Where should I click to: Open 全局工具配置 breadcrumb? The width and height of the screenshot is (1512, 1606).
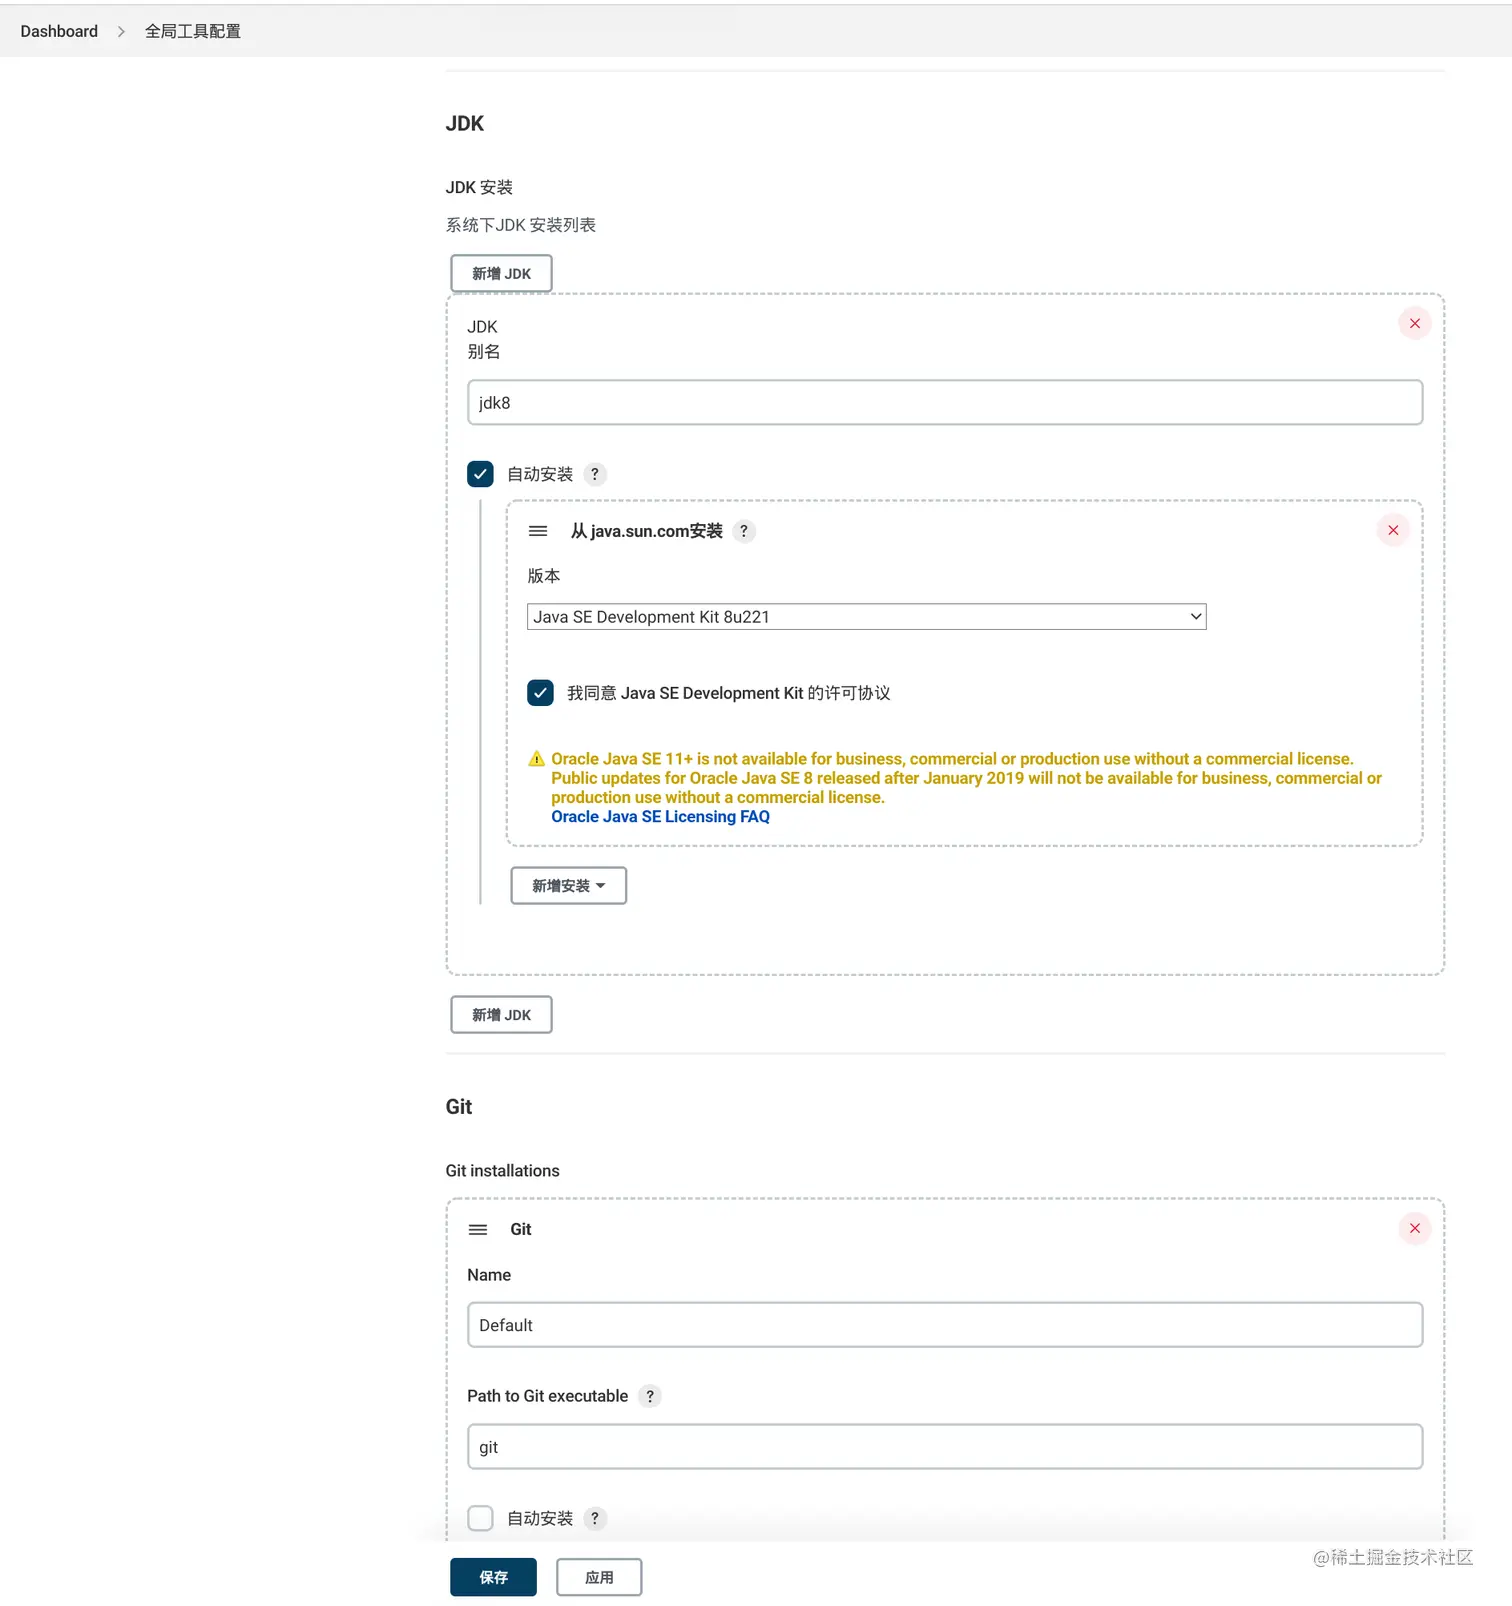point(193,31)
